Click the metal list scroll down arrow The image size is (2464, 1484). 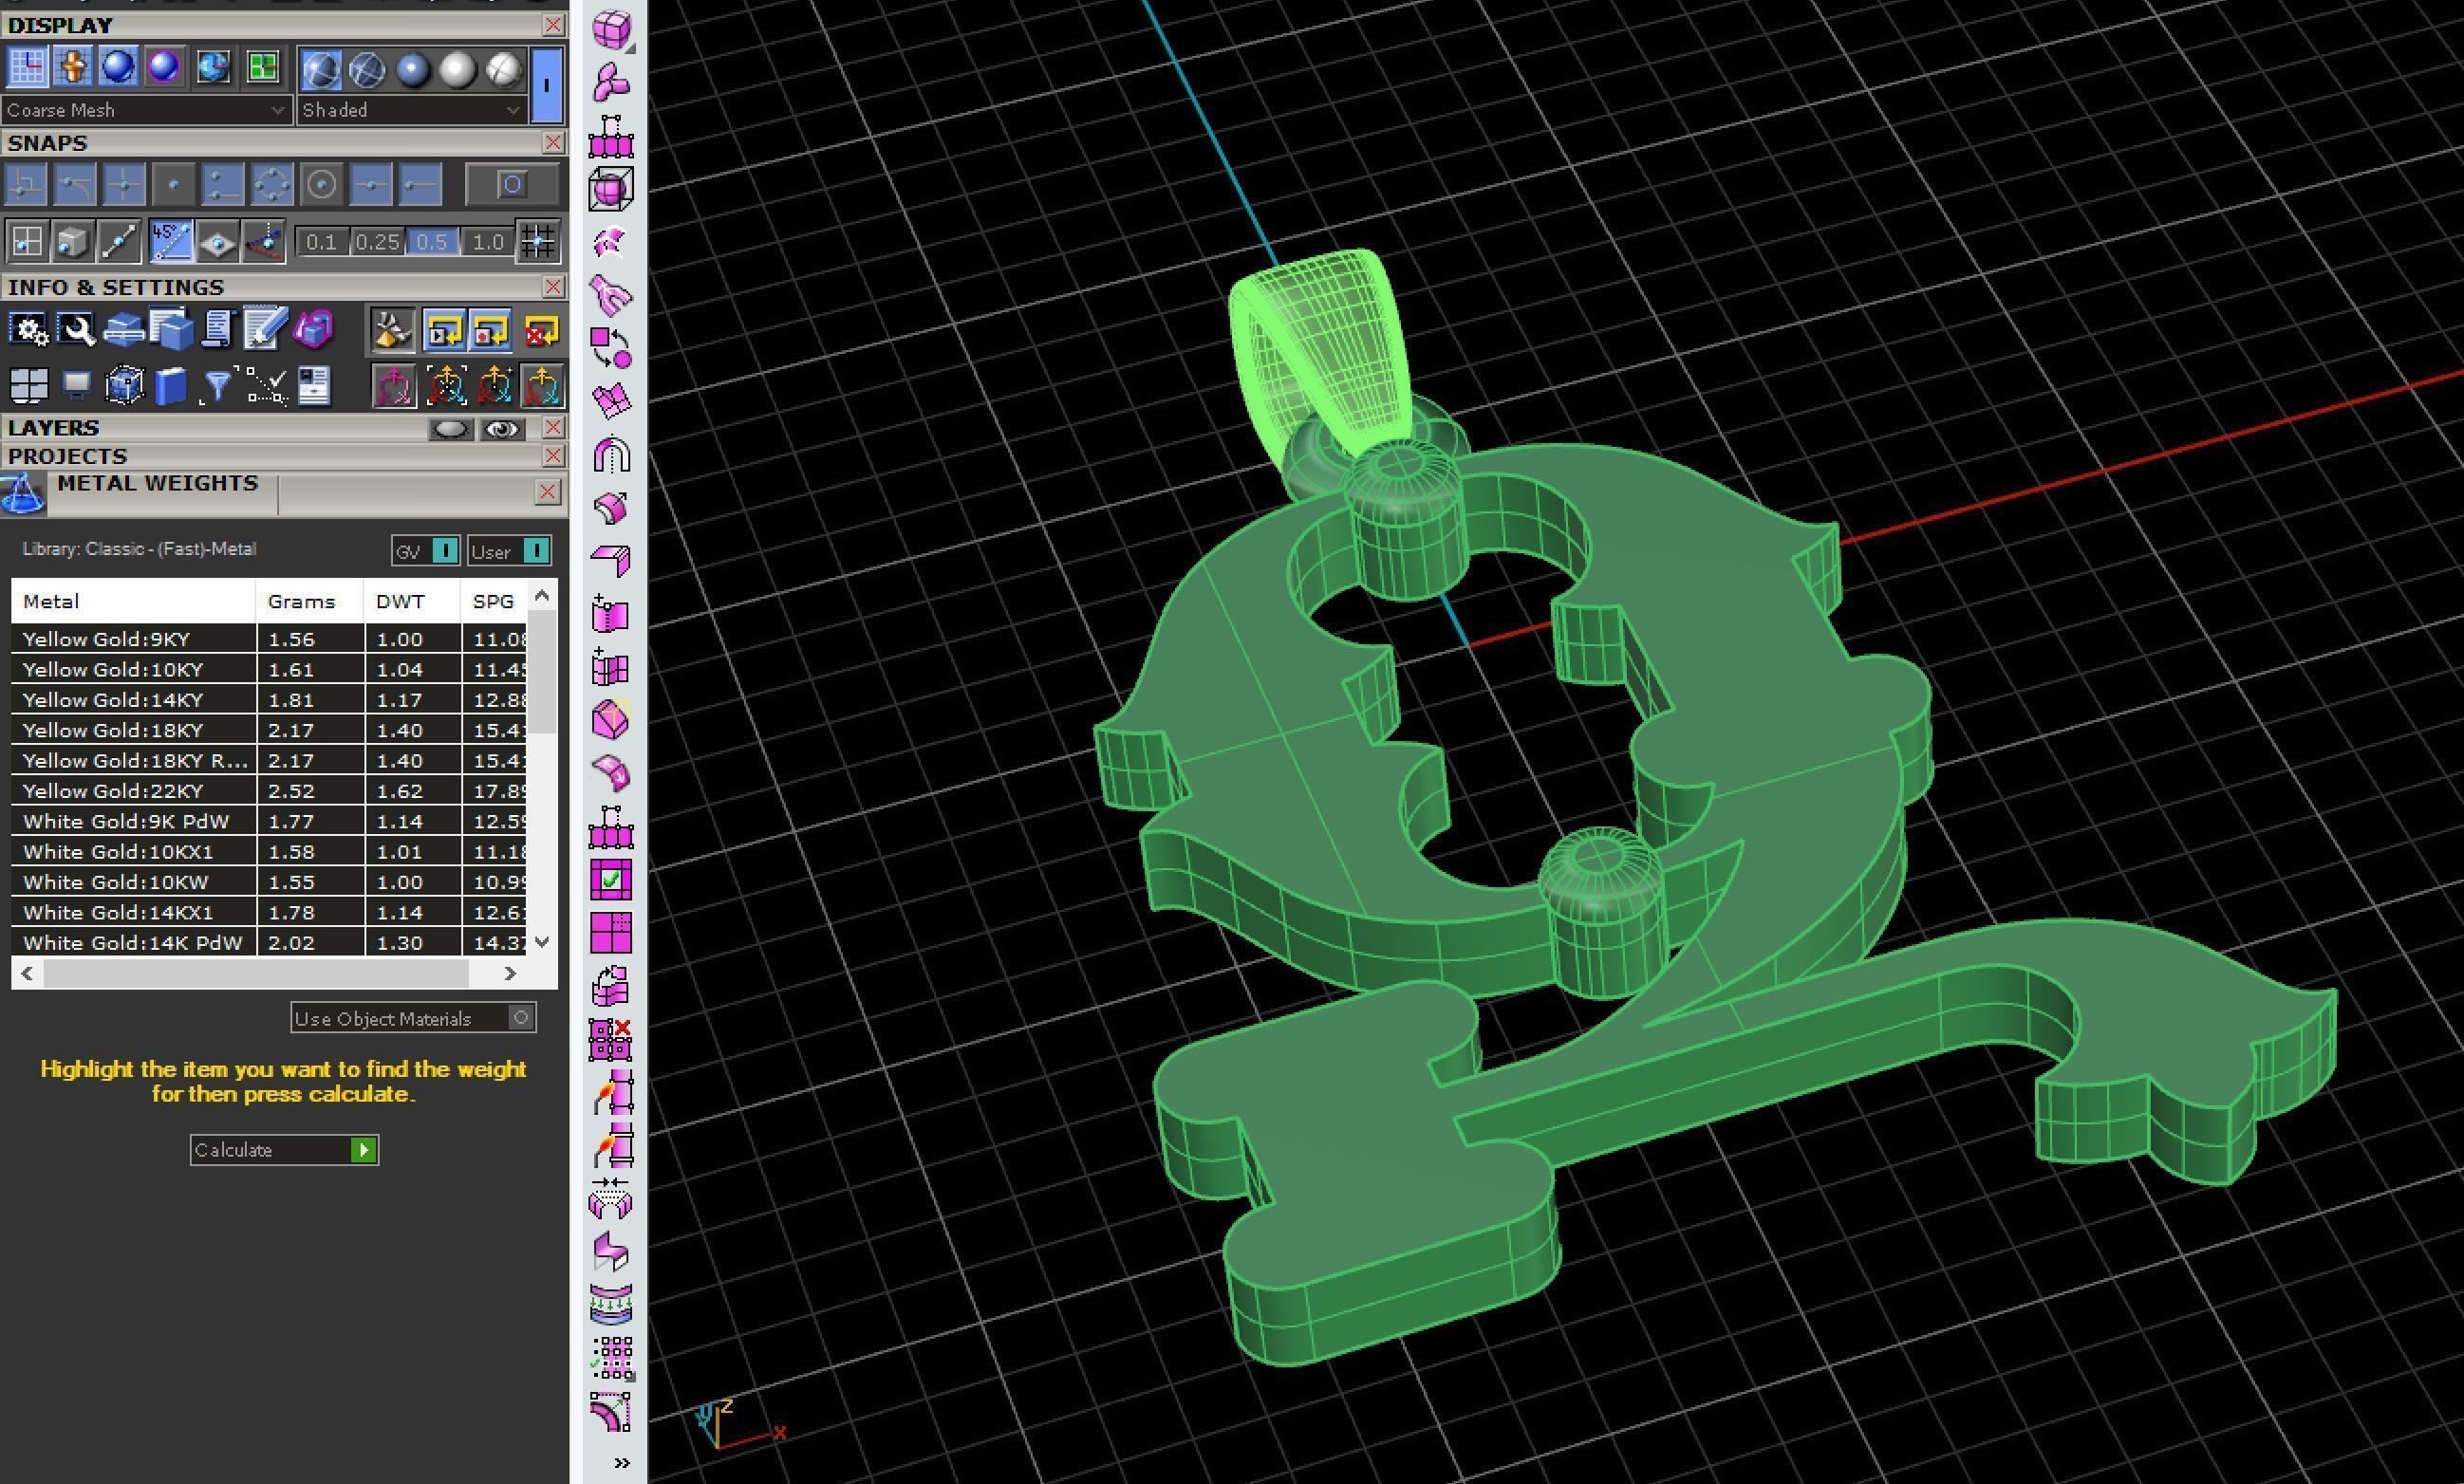pyautogui.click(x=542, y=941)
